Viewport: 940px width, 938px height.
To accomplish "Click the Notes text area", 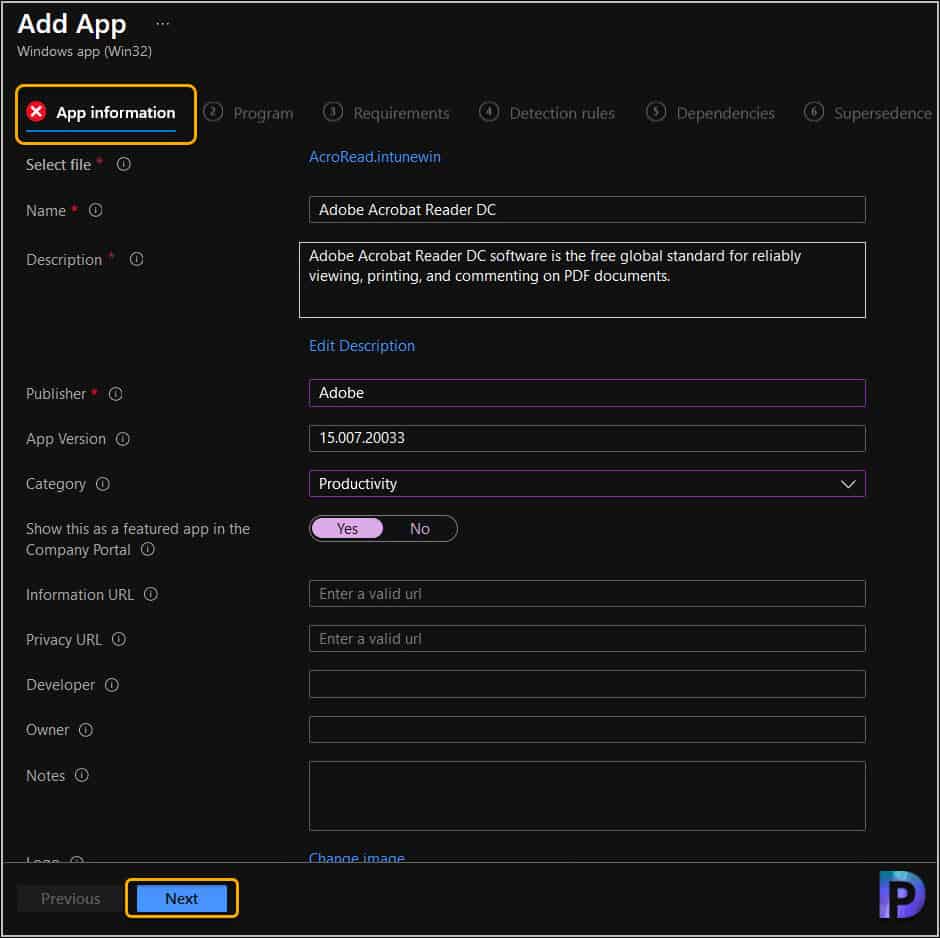I will 587,796.
